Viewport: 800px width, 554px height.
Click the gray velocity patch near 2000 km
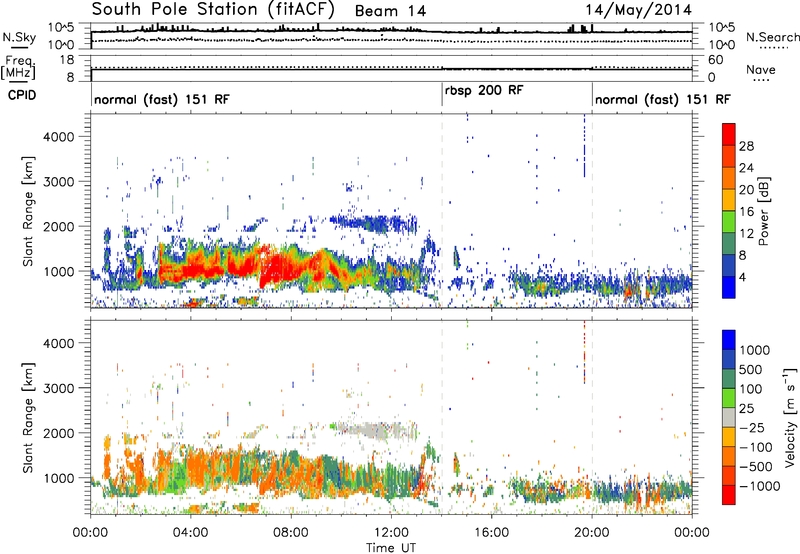point(376,431)
